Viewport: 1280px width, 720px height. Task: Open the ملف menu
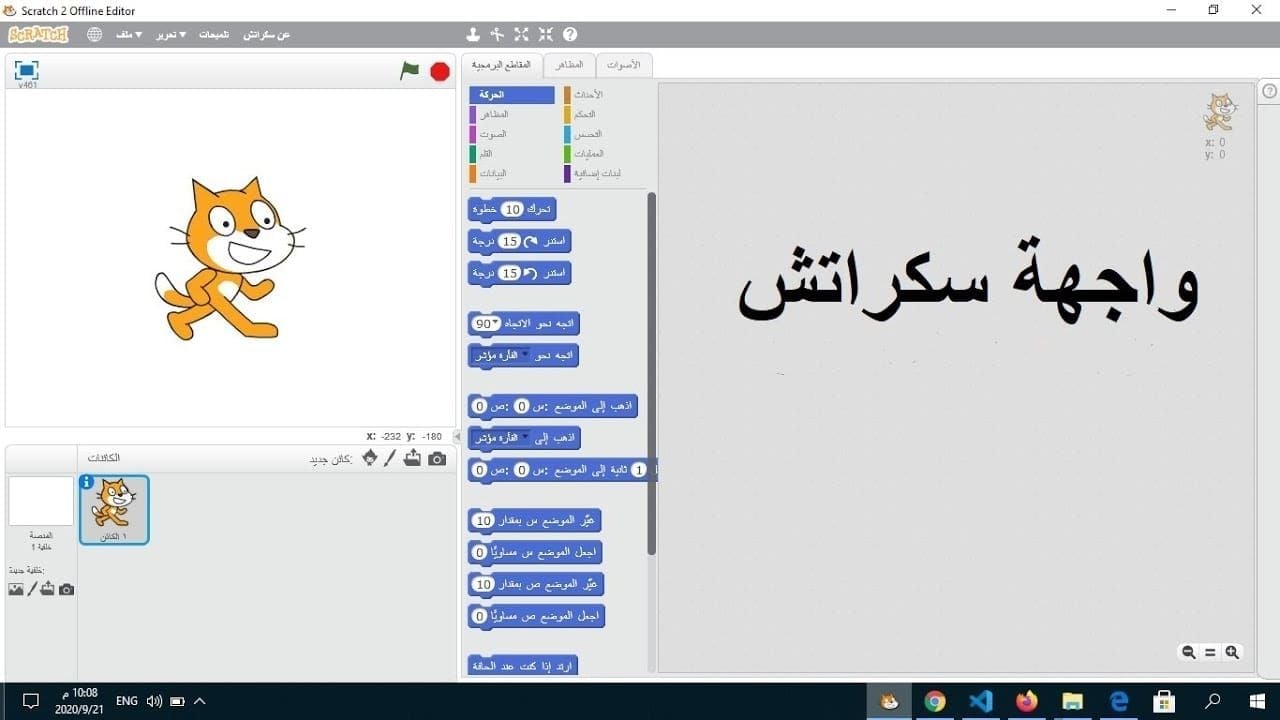[128, 33]
